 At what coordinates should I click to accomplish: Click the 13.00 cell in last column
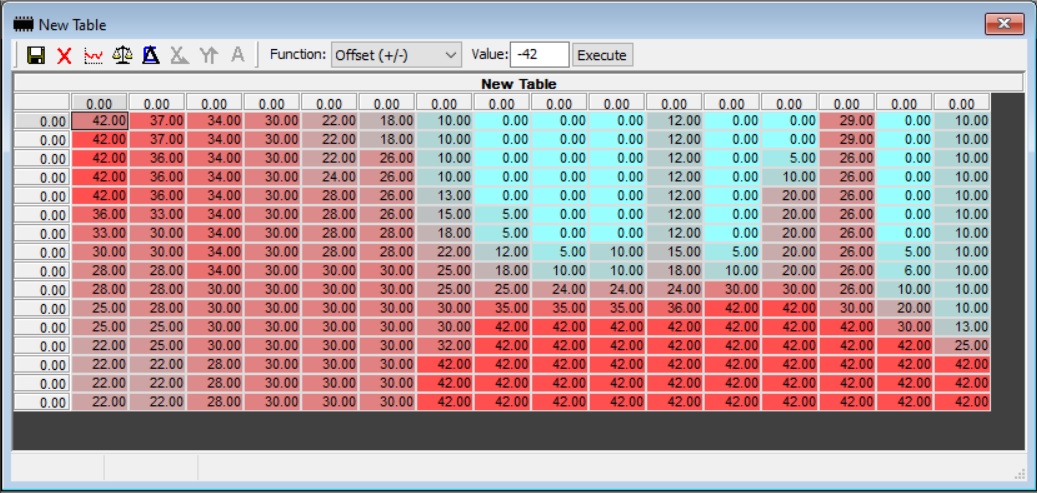click(x=962, y=327)
